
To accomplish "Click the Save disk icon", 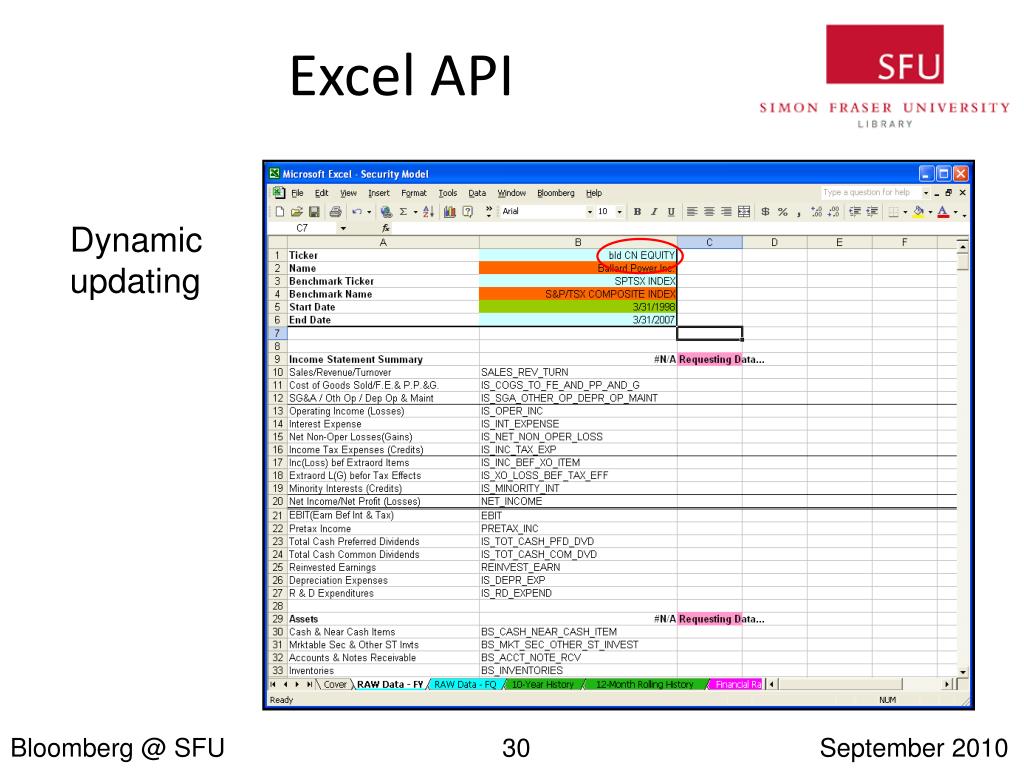I will 314,212.
